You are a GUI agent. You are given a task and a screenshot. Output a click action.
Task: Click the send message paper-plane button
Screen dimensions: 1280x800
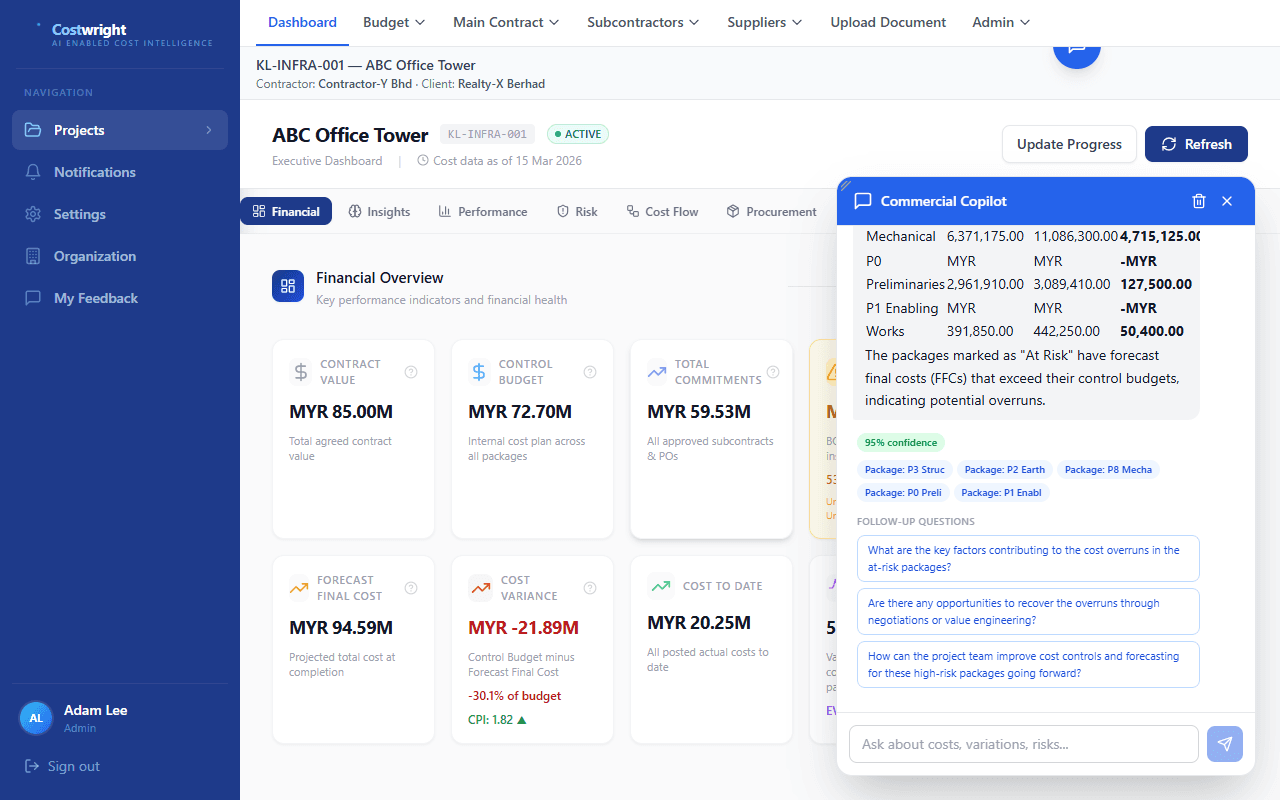(1225, 744)
